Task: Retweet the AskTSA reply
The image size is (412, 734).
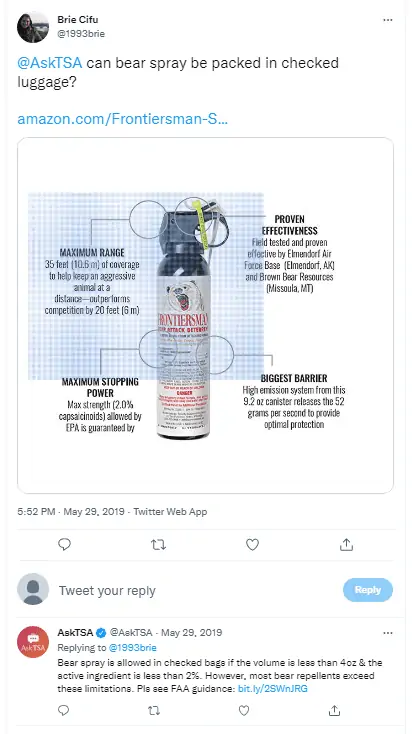Action: (x=154, y=711)
